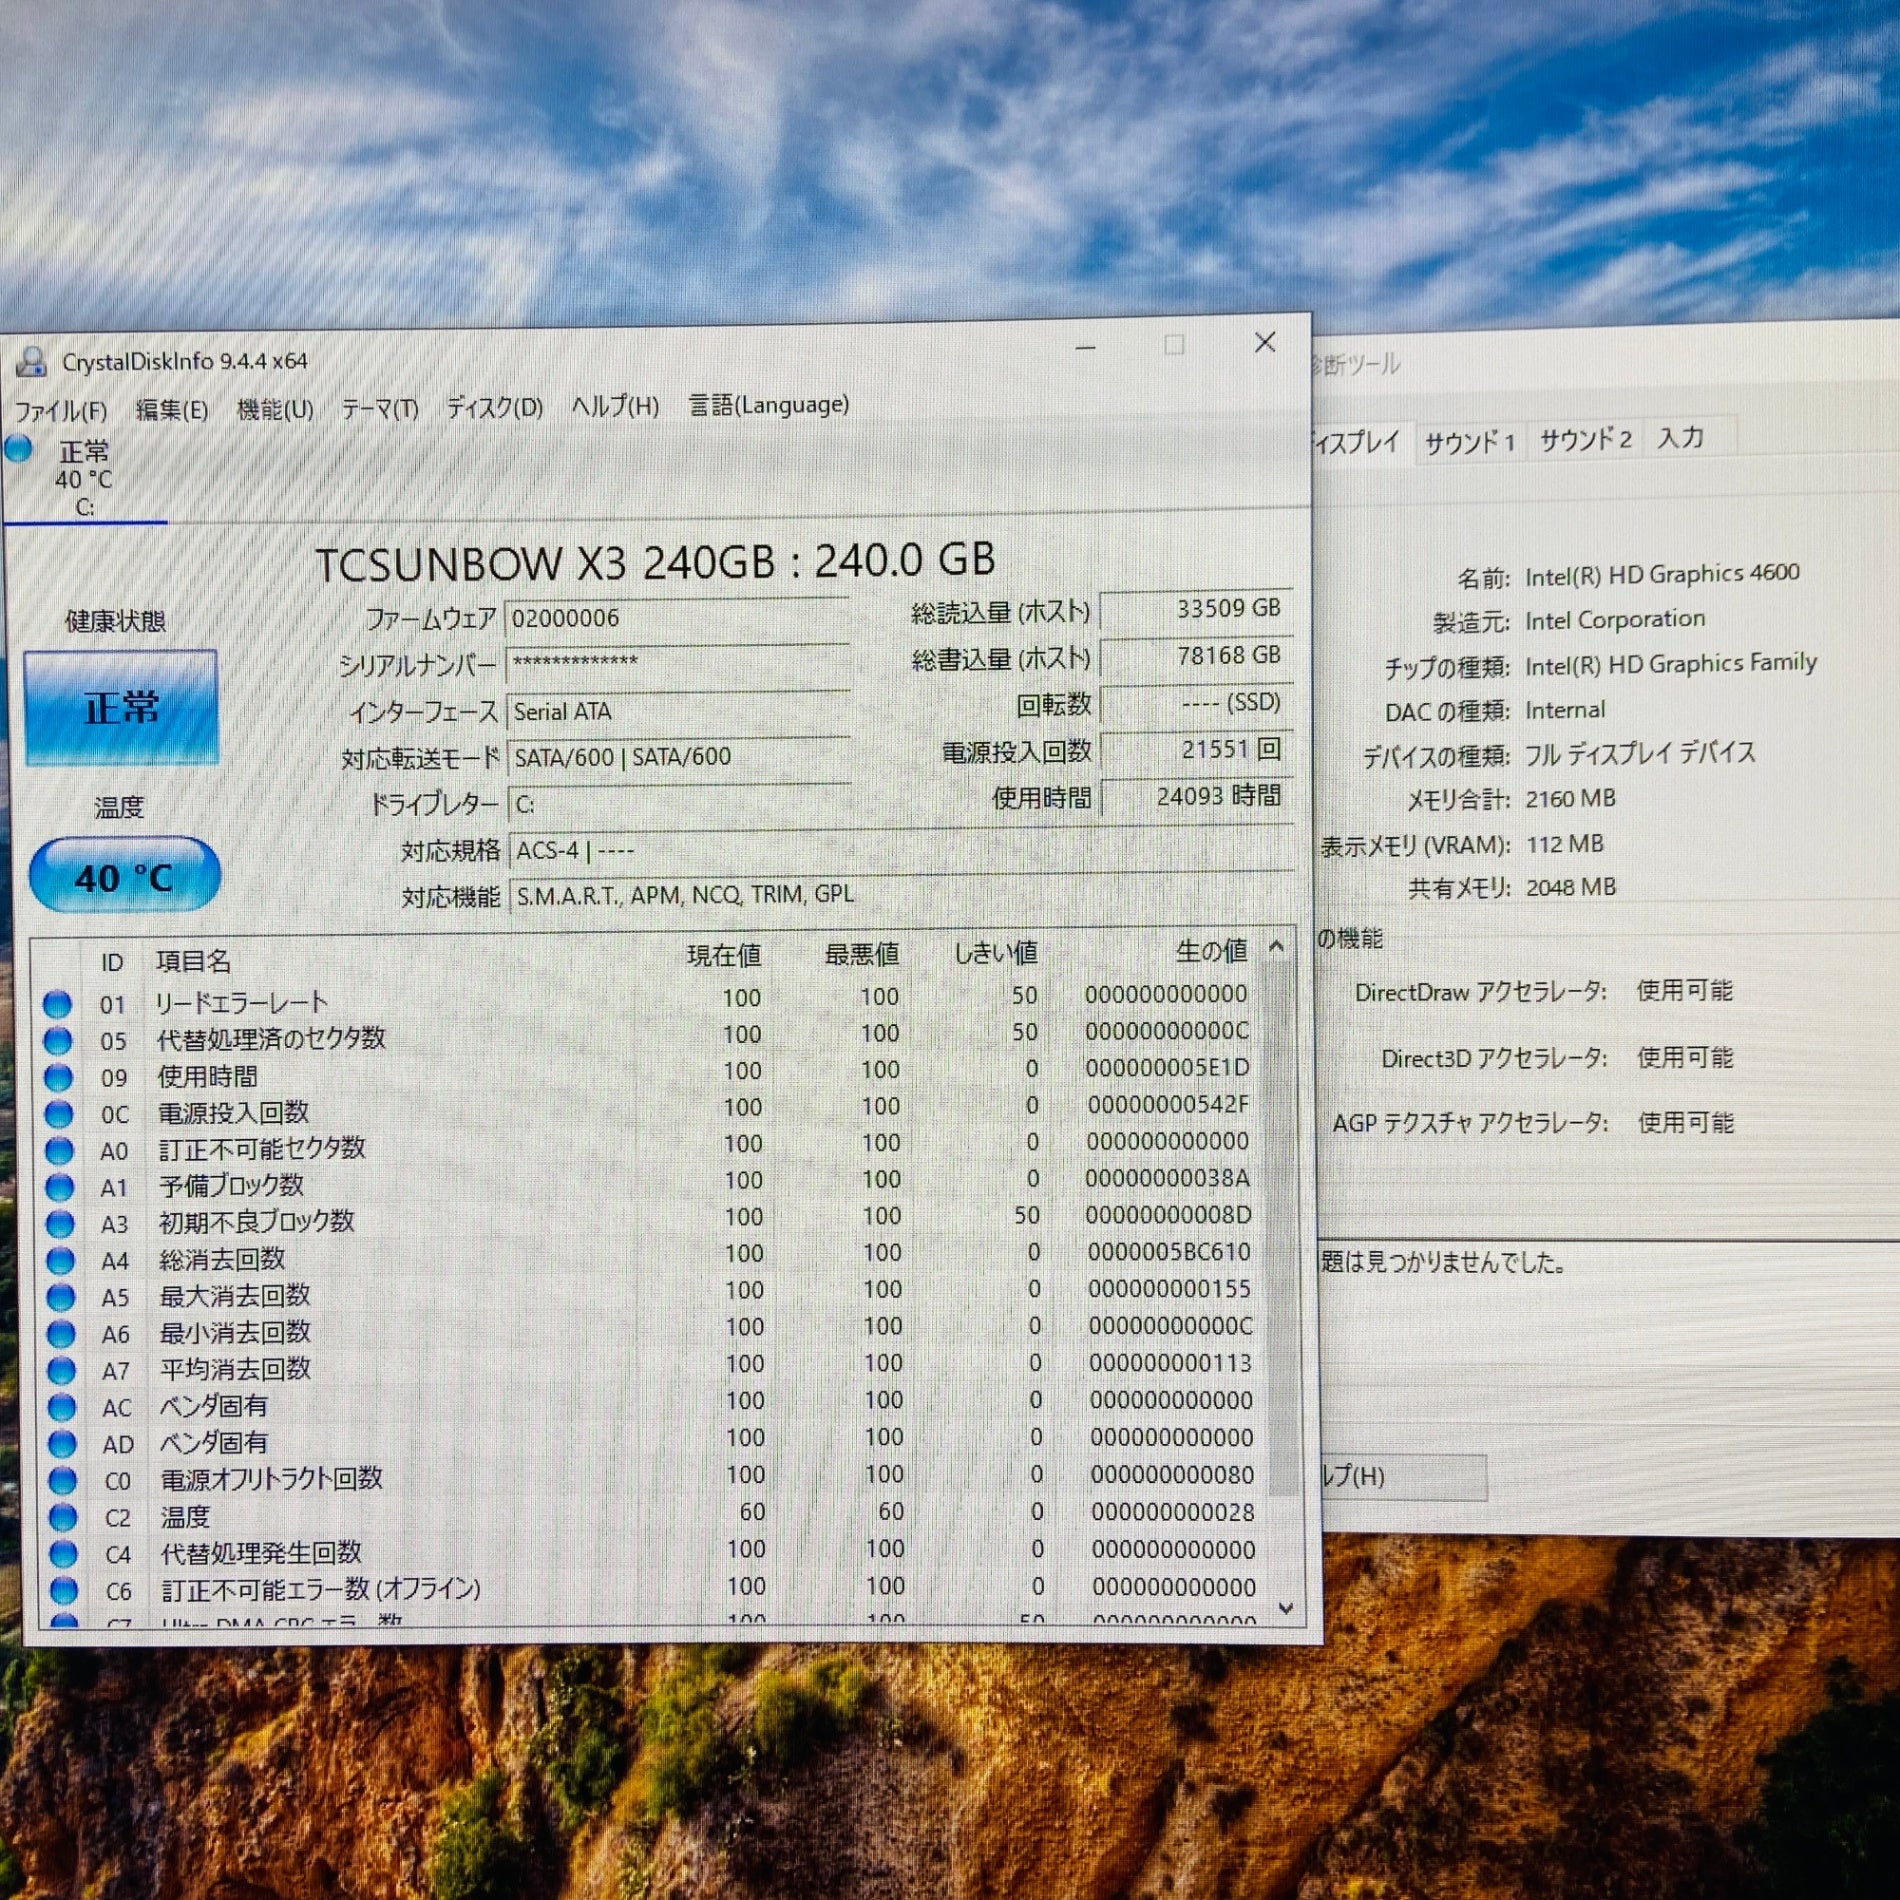
Task: Click the status icon for 総消去回数 row
Action: [60, 1260]
